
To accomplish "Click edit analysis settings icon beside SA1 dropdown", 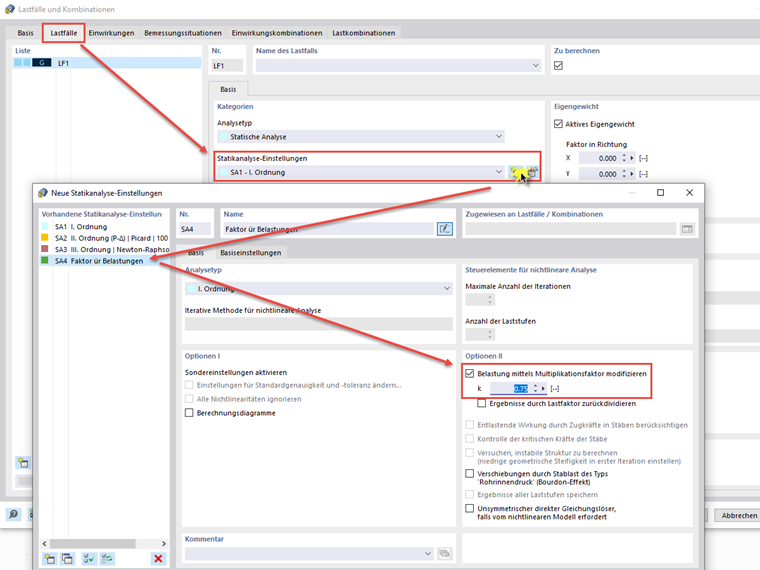I will tap(532, 172).
